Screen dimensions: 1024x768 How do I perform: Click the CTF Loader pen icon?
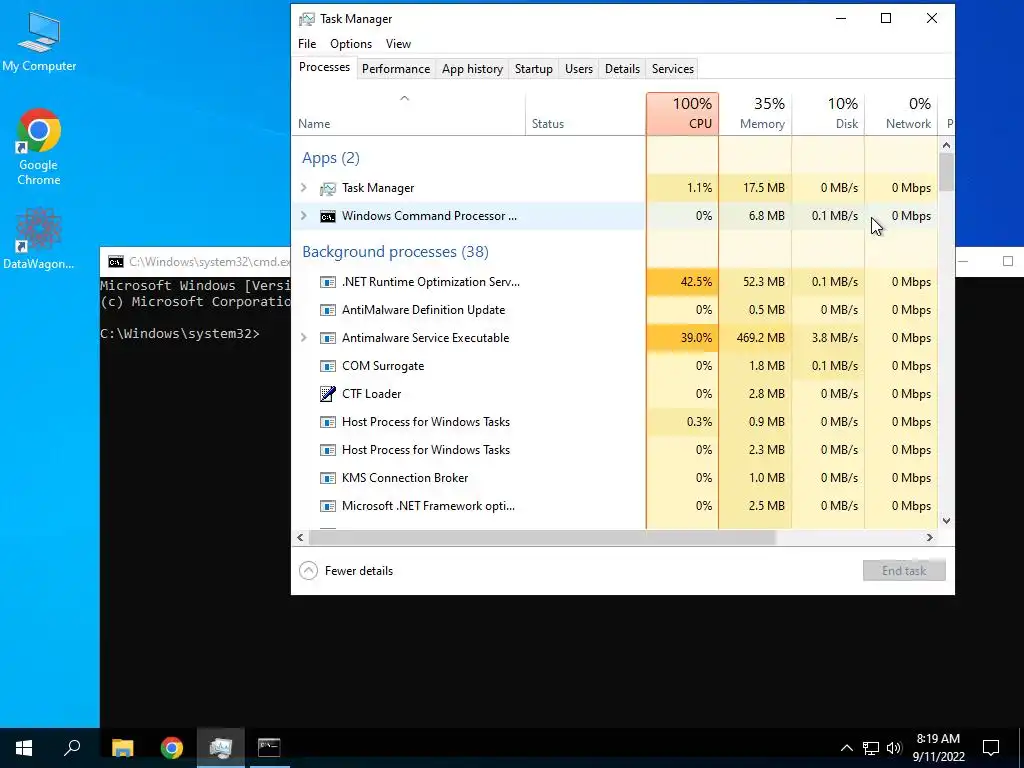[x=327, y=394]
